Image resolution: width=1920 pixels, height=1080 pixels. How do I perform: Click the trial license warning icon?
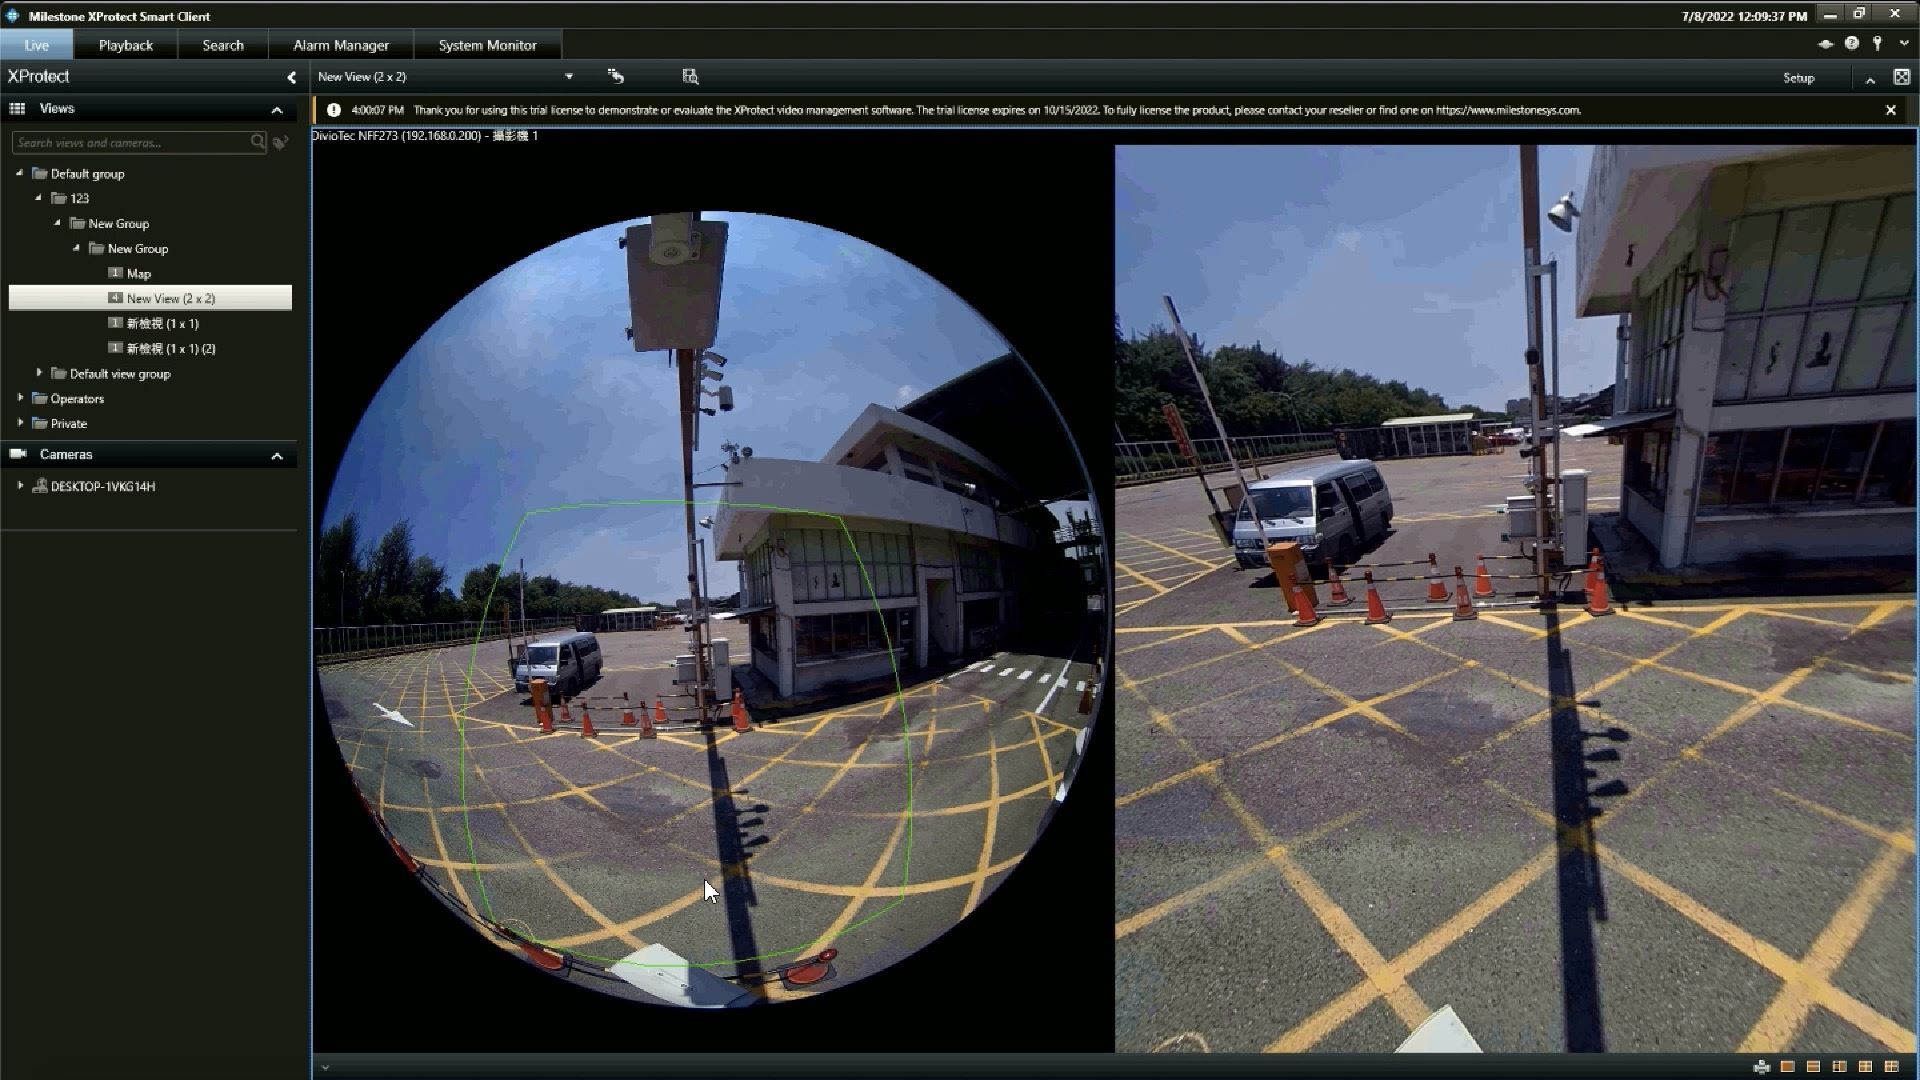tap(333, 110)
